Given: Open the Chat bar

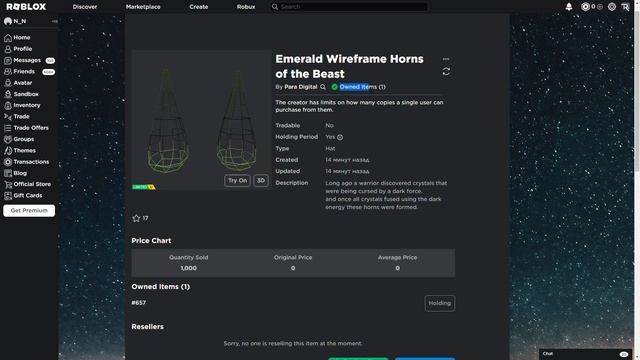Looking at the screenshot, I should point(586,354).
